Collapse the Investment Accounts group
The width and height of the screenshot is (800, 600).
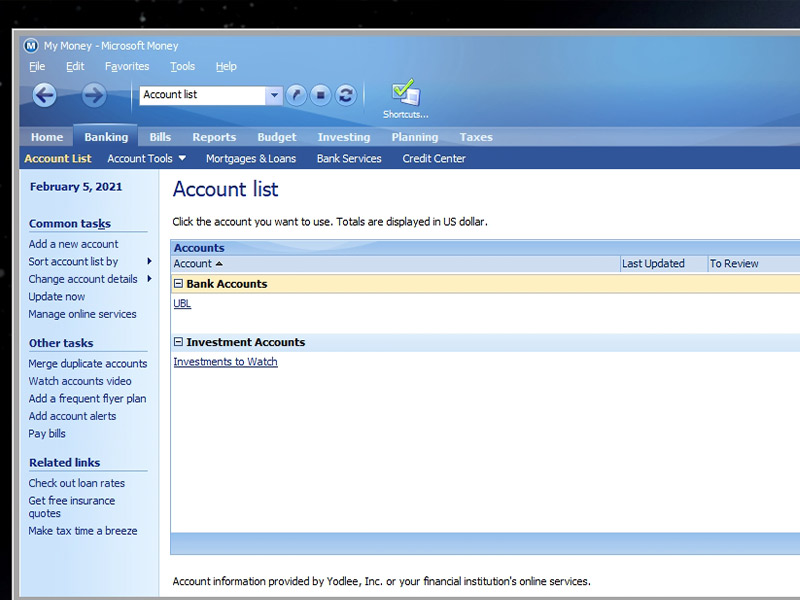point(178,341)
